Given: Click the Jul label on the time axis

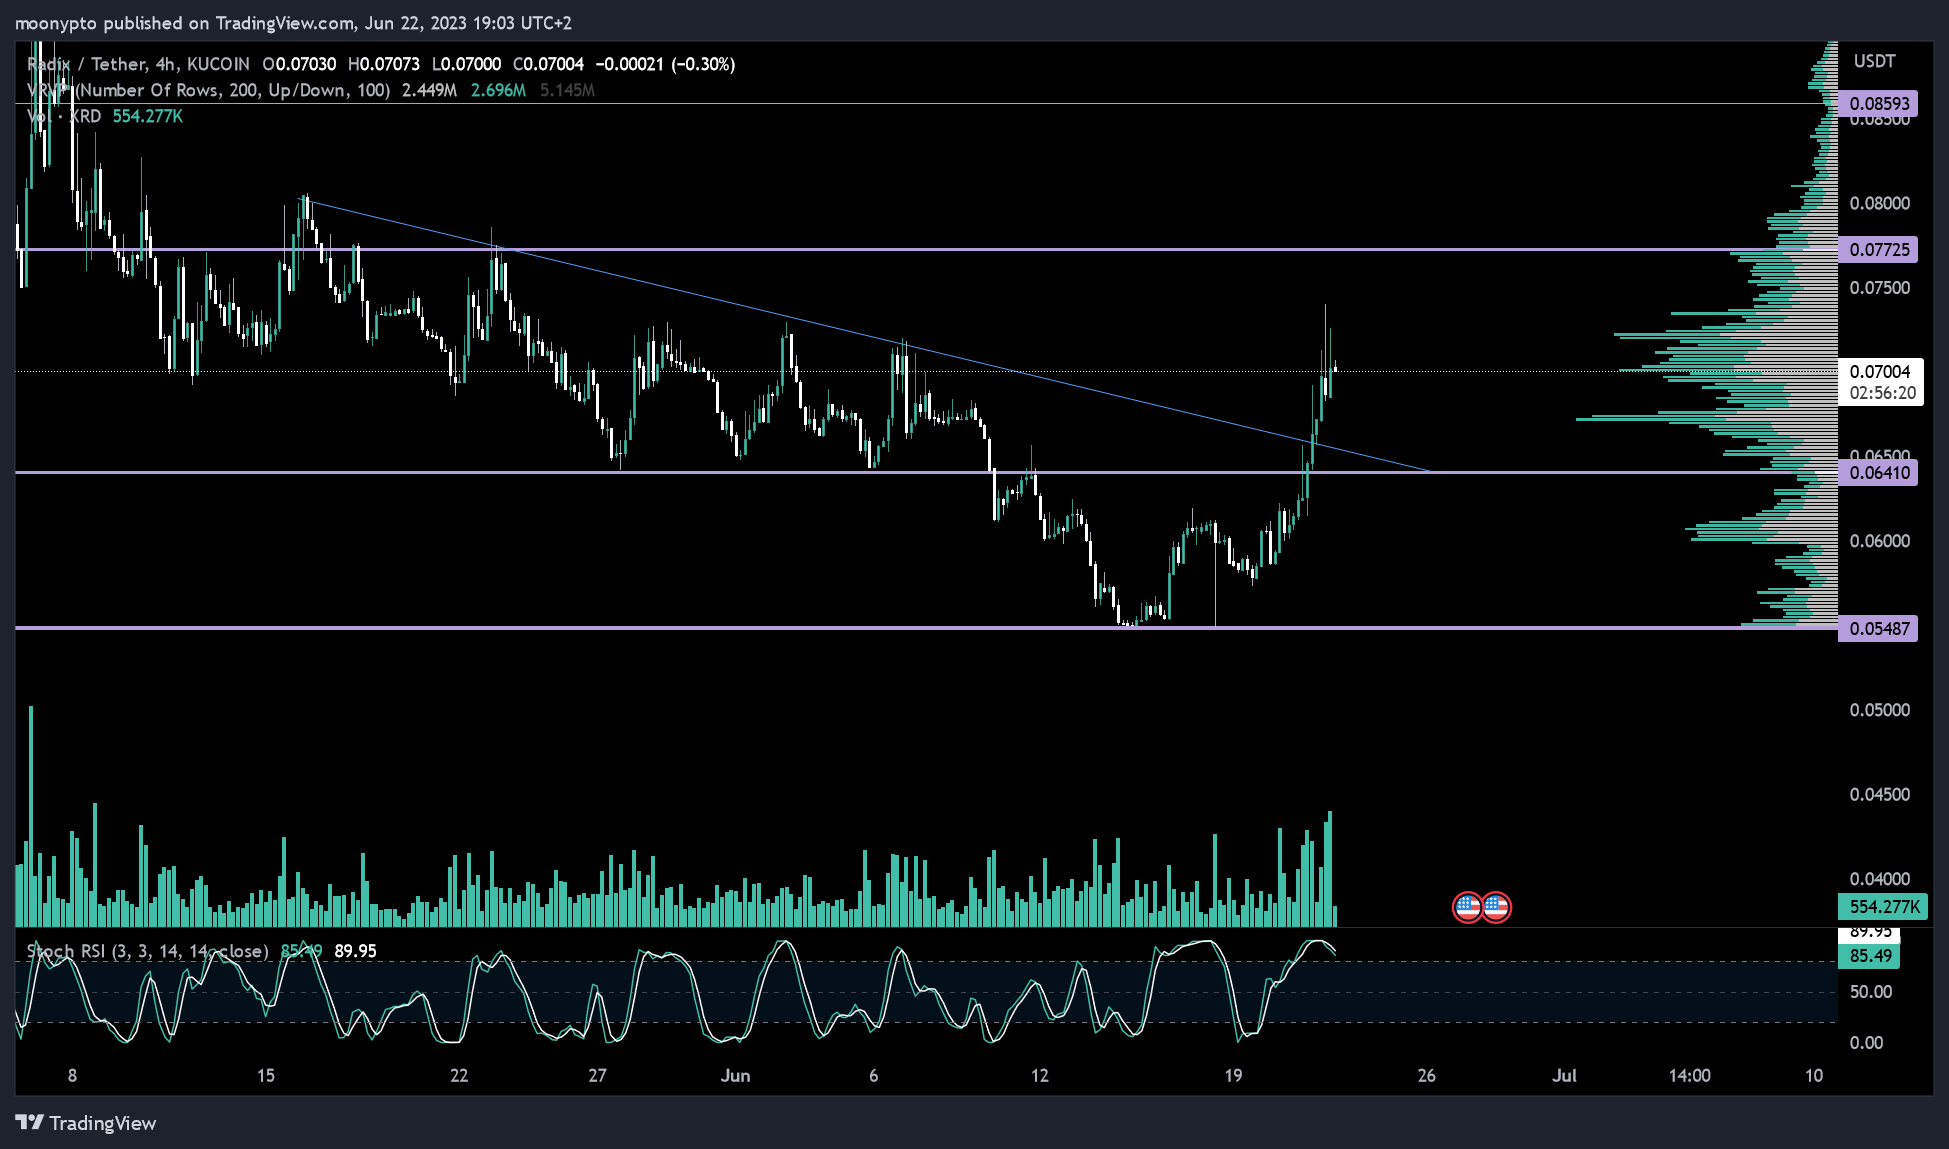Looking at the screenshot, I should 1564,1076.
